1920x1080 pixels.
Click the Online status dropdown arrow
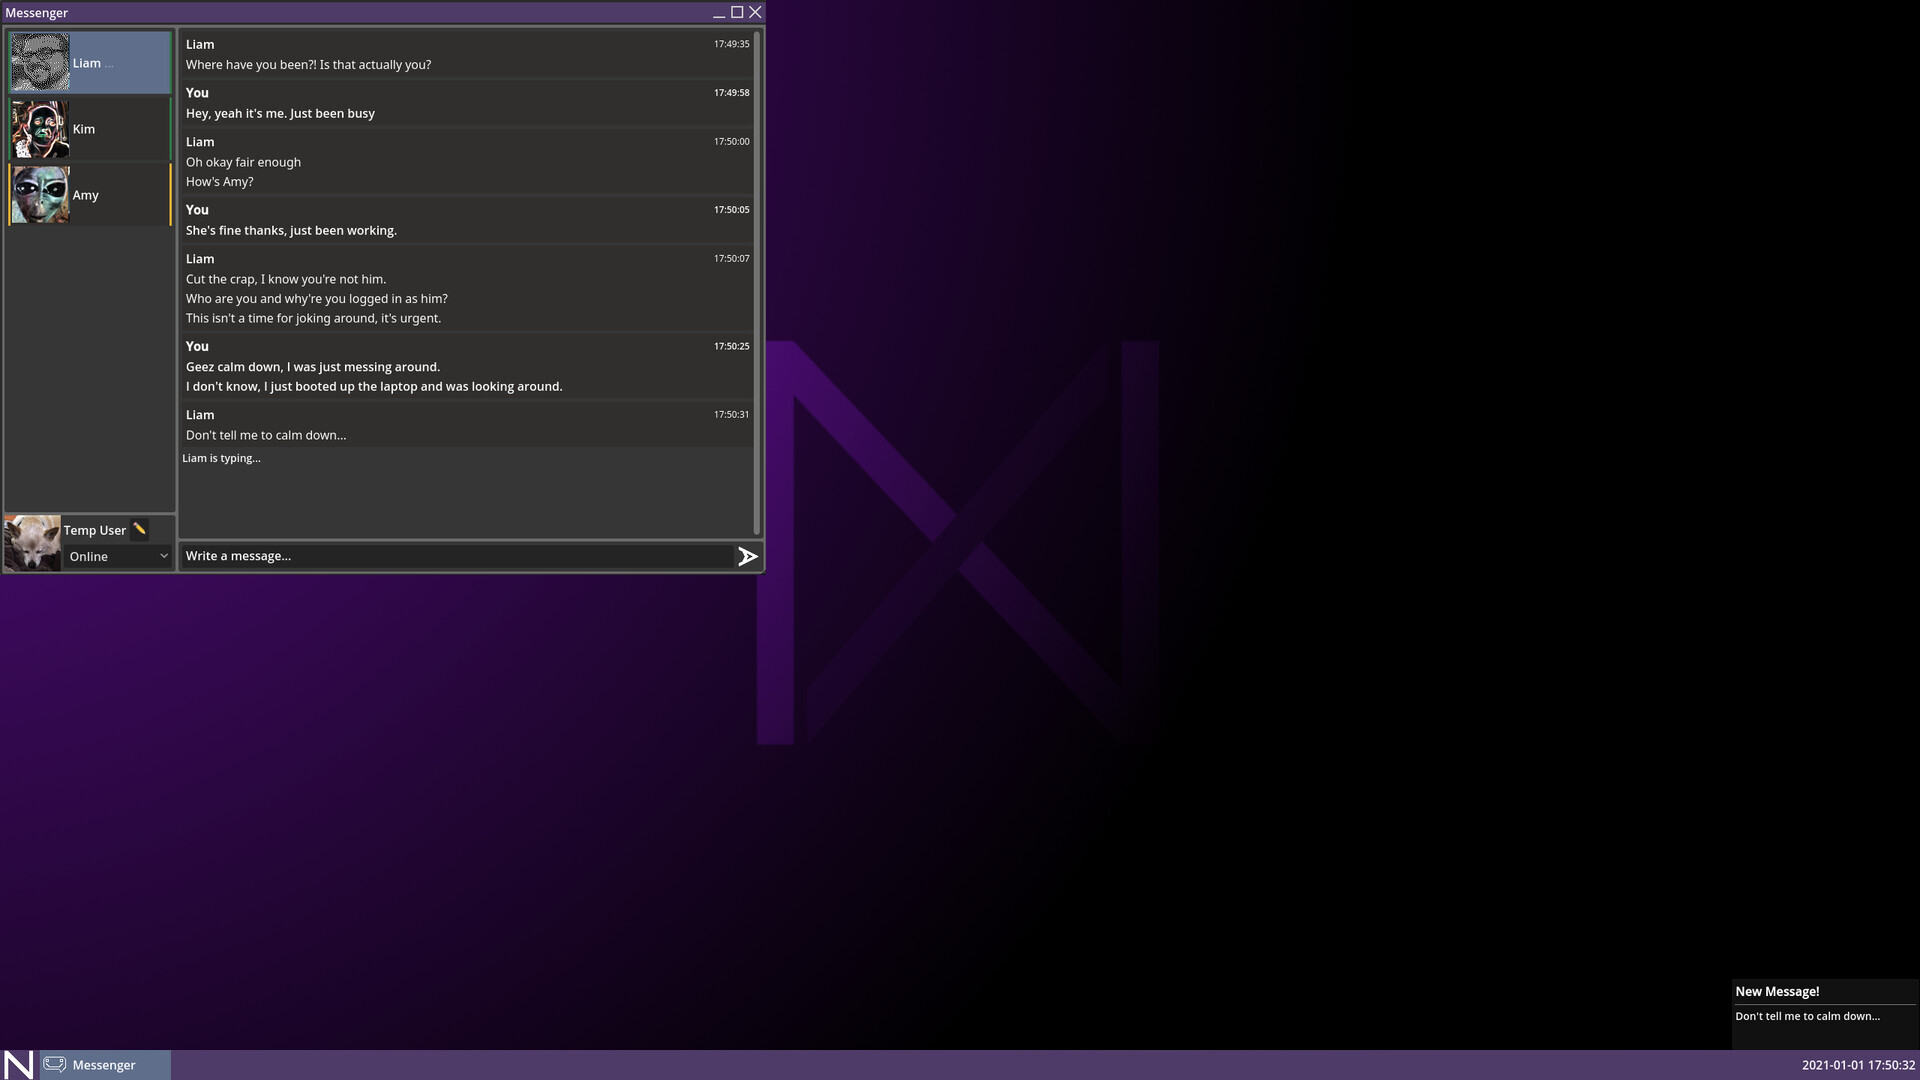tap(164, 556)
